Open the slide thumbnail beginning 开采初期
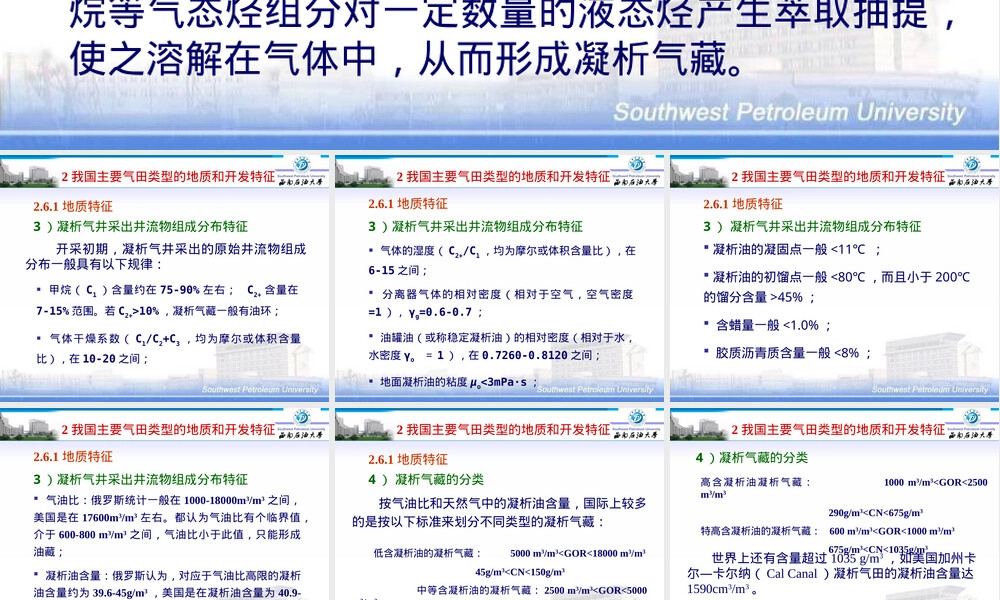 [165, 278]
